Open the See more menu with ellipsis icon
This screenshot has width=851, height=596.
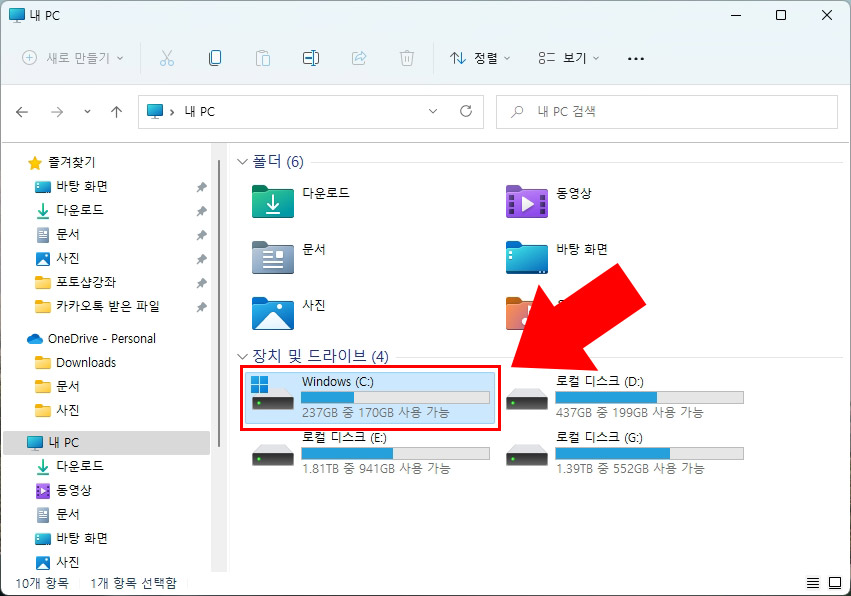point(635,58)
